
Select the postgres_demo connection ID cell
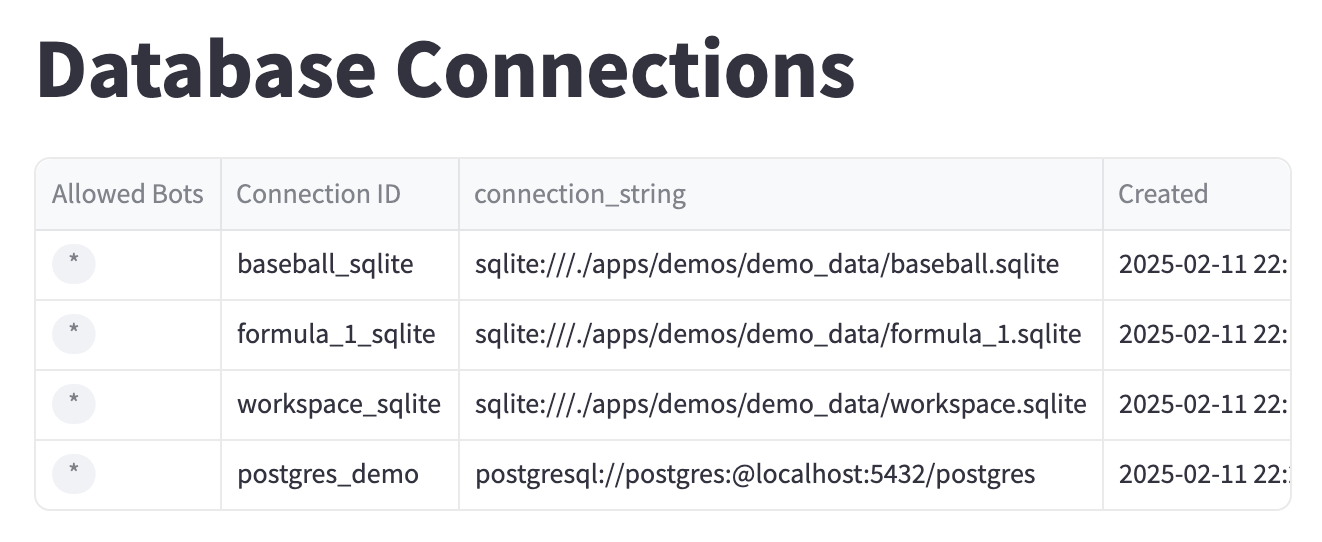[x=340, y=474]
